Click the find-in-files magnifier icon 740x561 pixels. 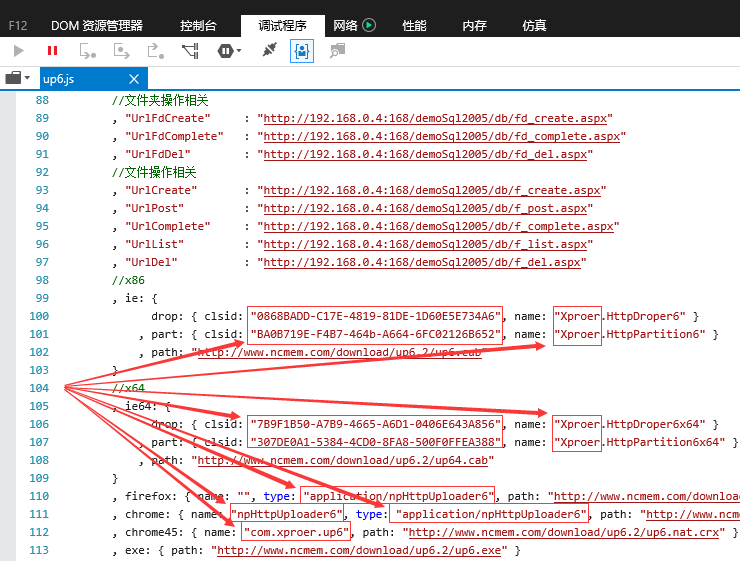coord(337,50)
